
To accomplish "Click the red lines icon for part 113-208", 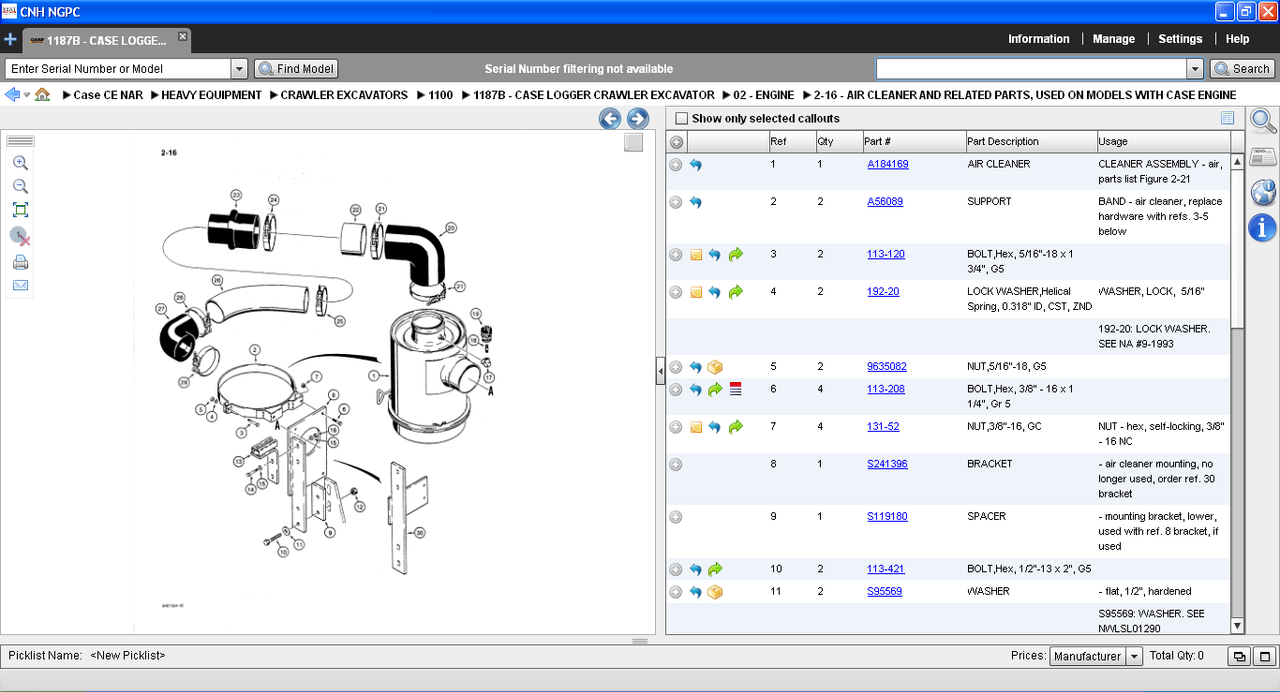I will 735,389.
